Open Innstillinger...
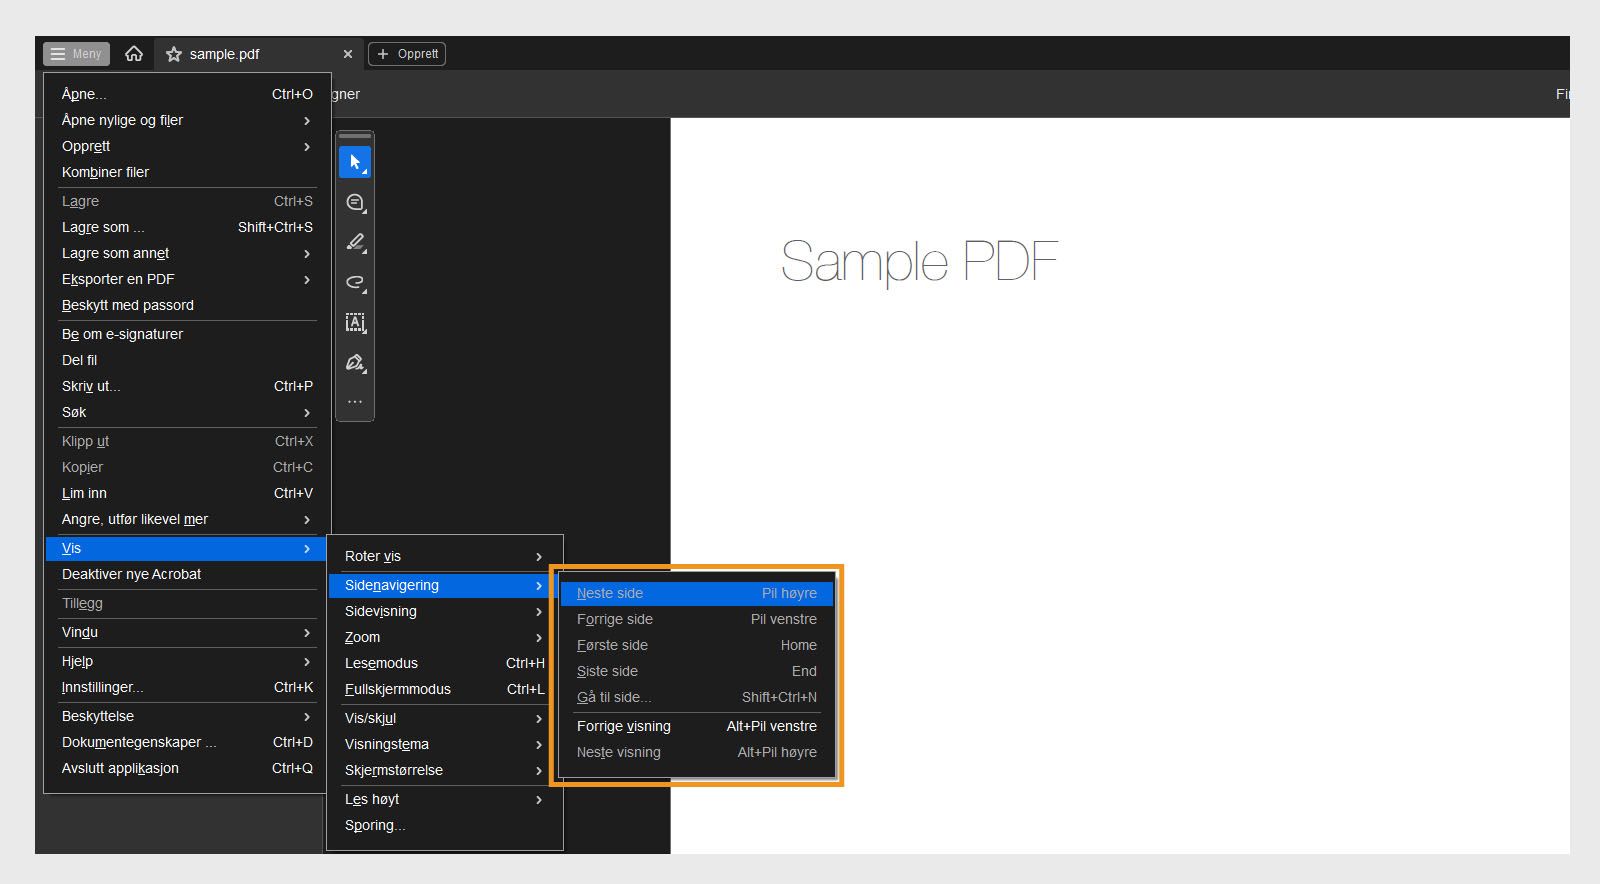 (187, 687)
